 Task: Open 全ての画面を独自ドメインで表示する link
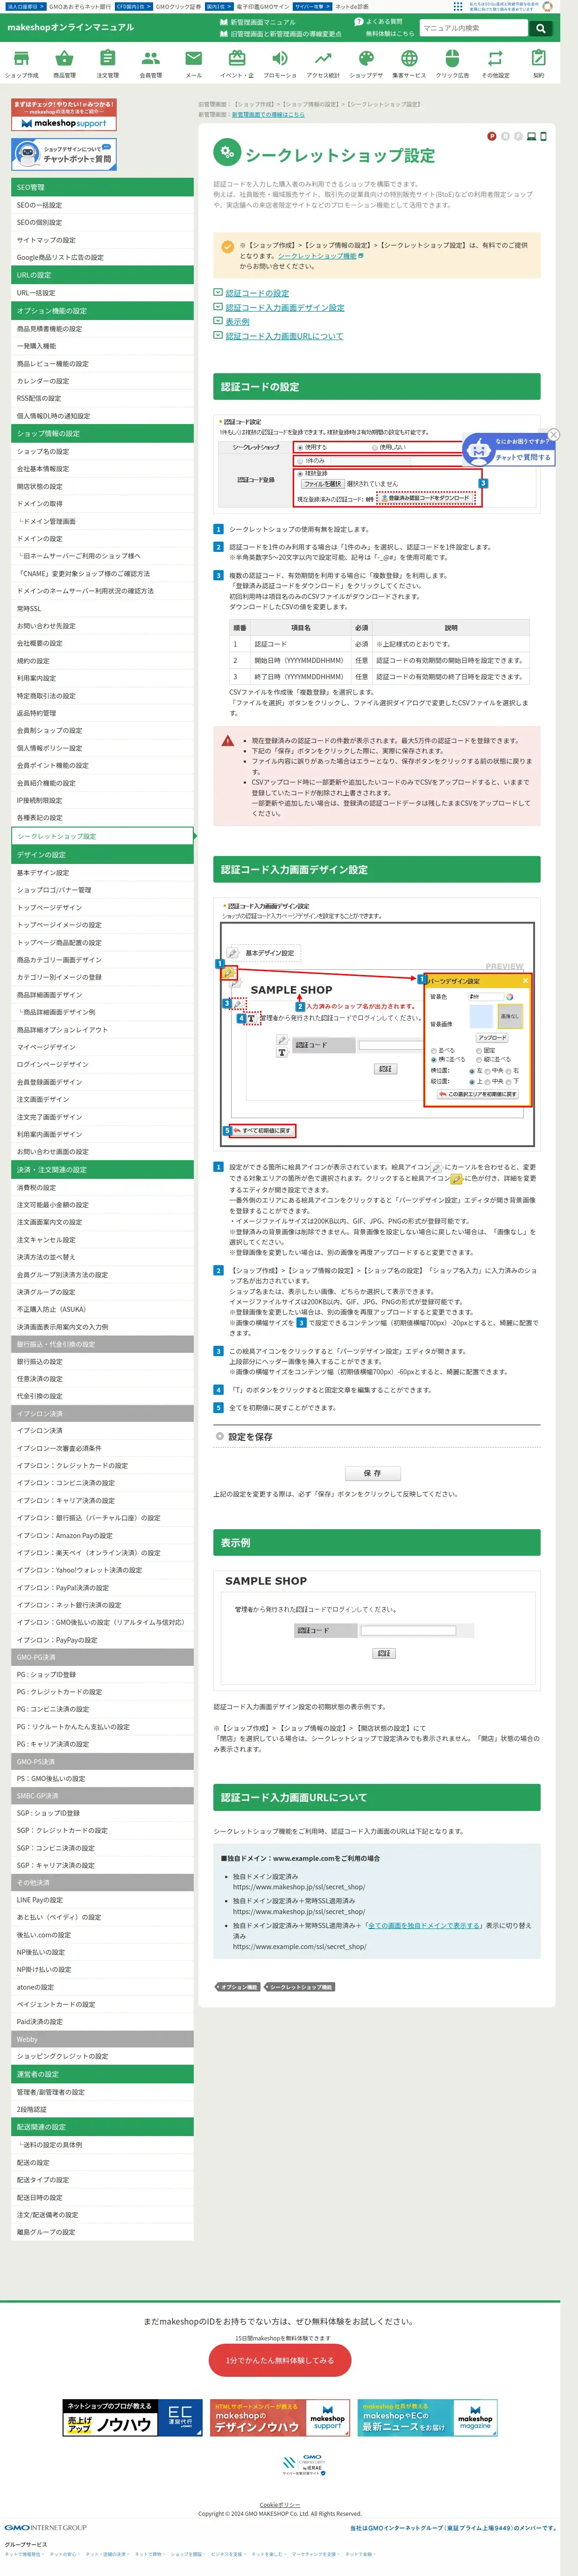pos(424,1925)
